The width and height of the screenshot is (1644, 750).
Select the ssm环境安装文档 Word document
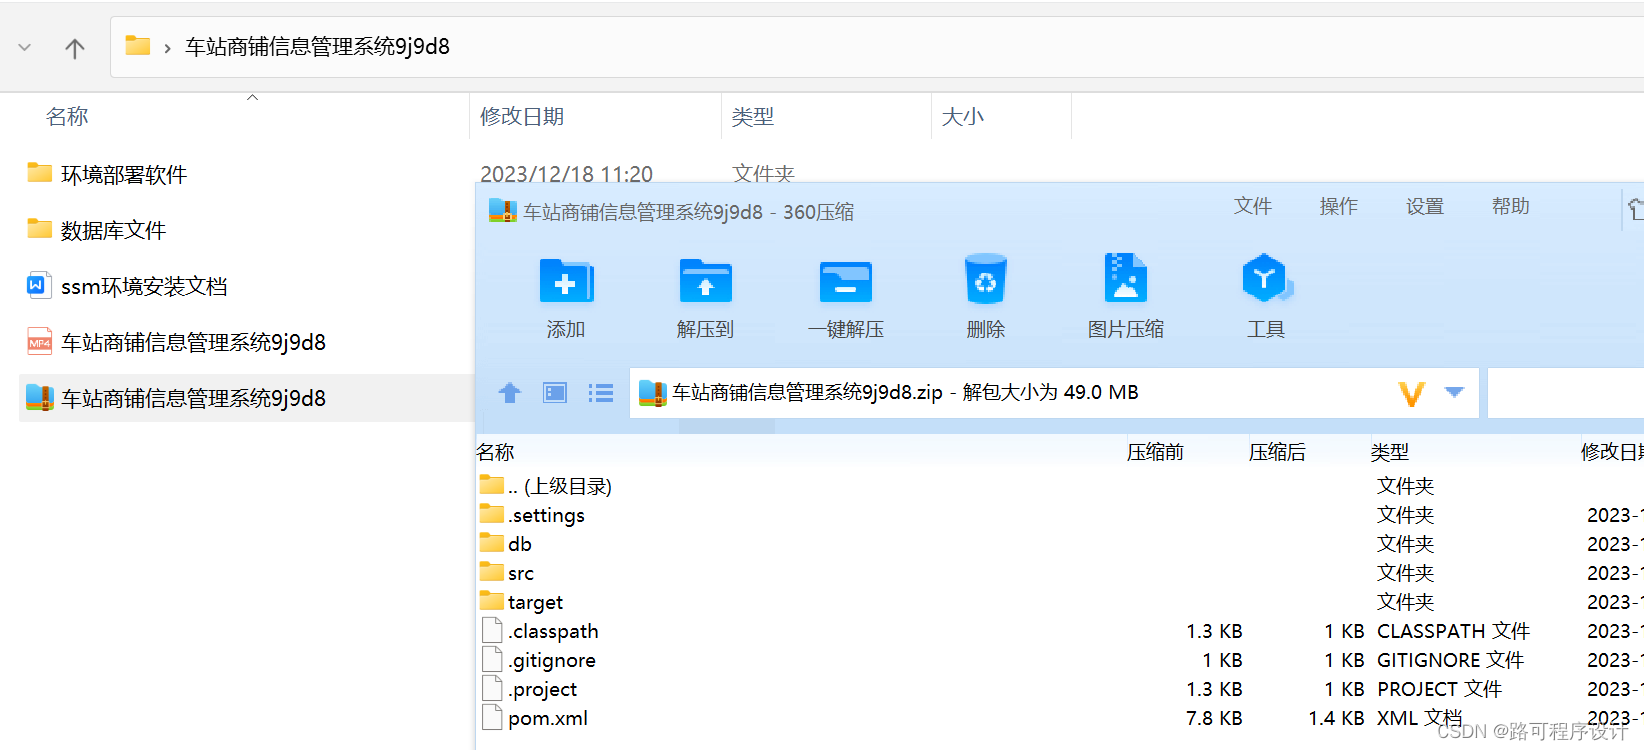tap(144, 287)
